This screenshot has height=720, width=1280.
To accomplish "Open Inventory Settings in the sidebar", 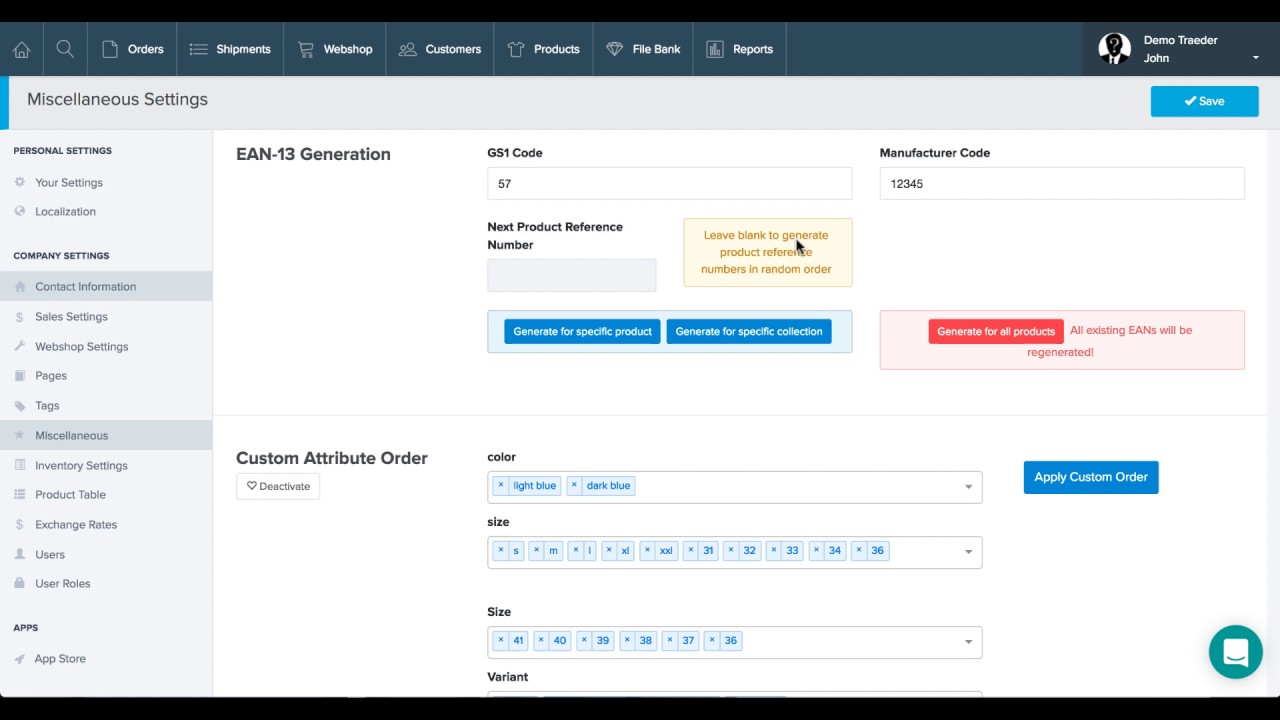I will pos(81,465).
